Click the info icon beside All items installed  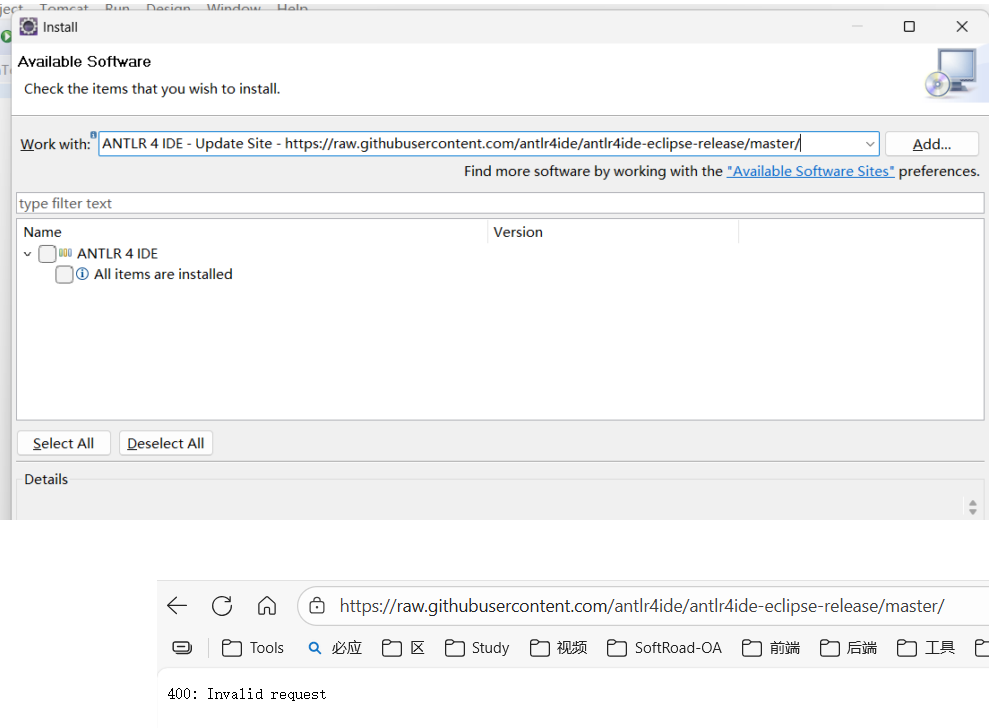tap(82, 274)
